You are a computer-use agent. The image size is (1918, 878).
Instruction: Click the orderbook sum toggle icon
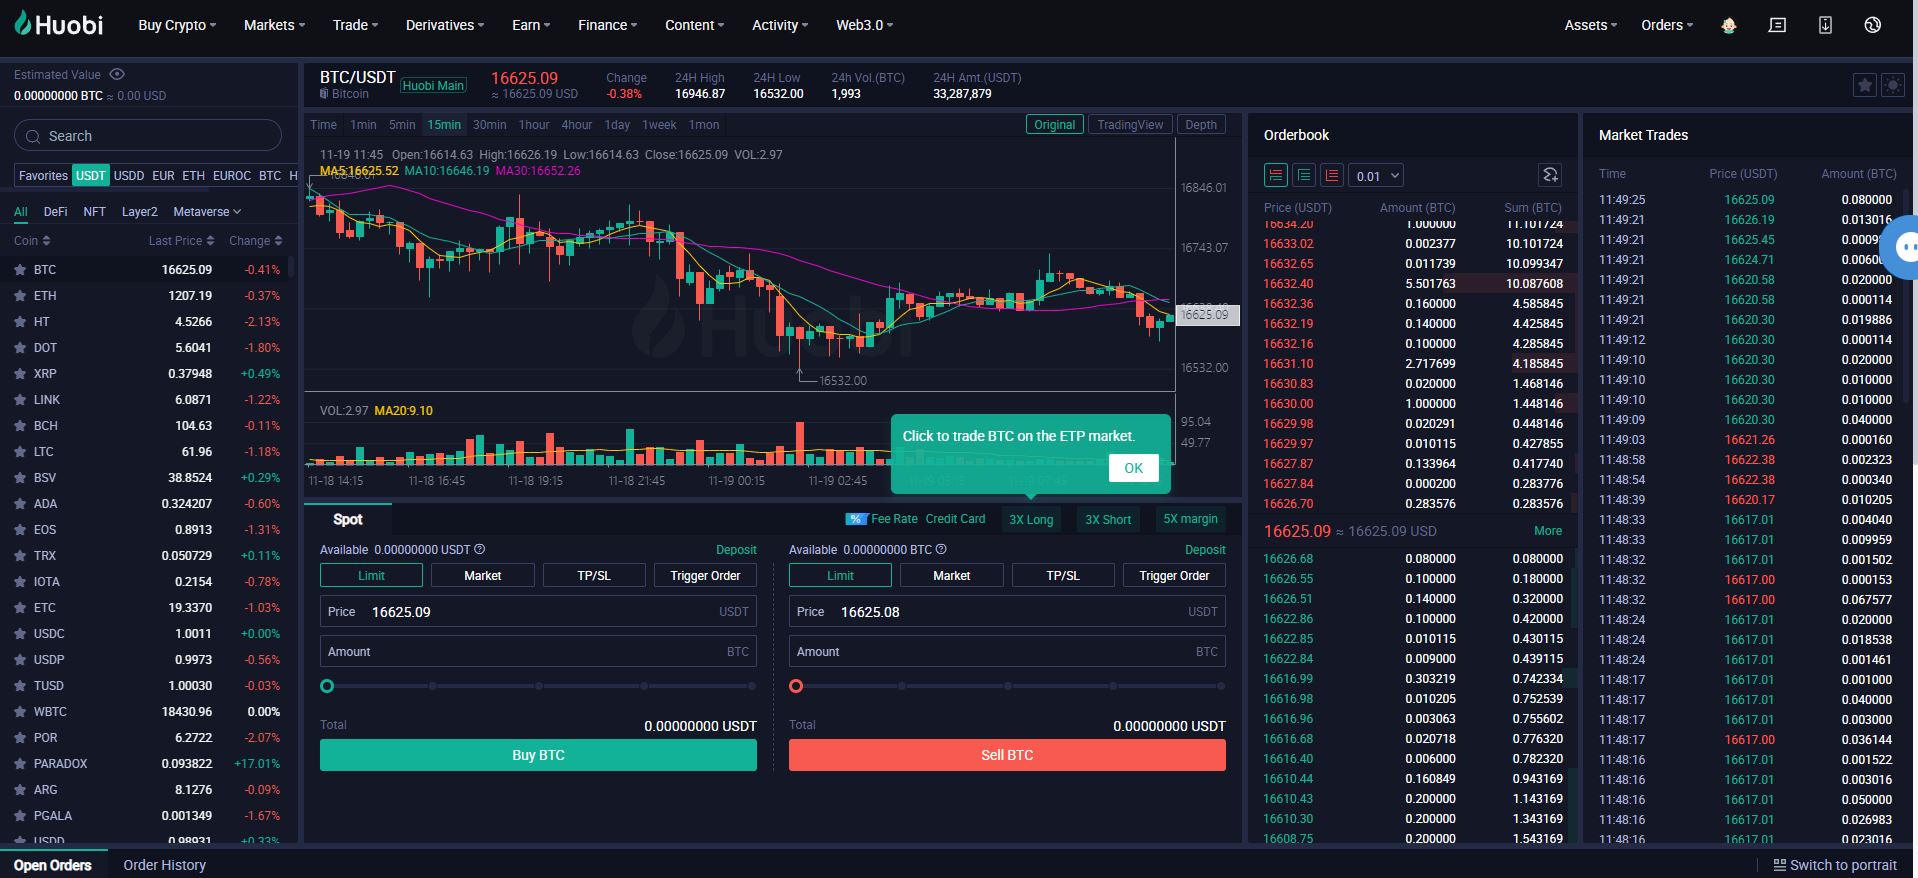1550,175
